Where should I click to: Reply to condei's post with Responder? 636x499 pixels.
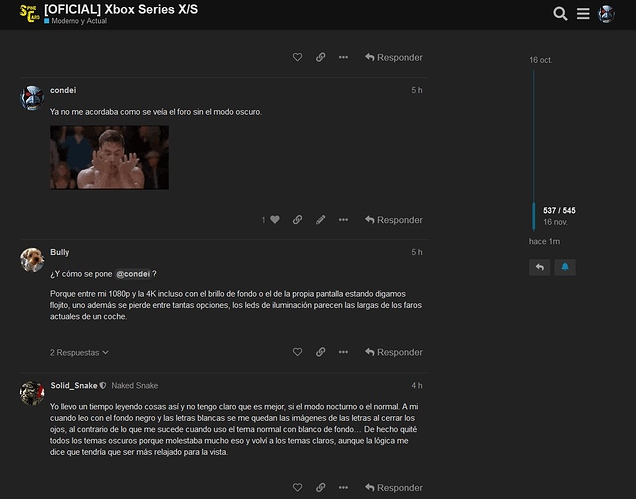pyautogui.click(x=393, y=220)
